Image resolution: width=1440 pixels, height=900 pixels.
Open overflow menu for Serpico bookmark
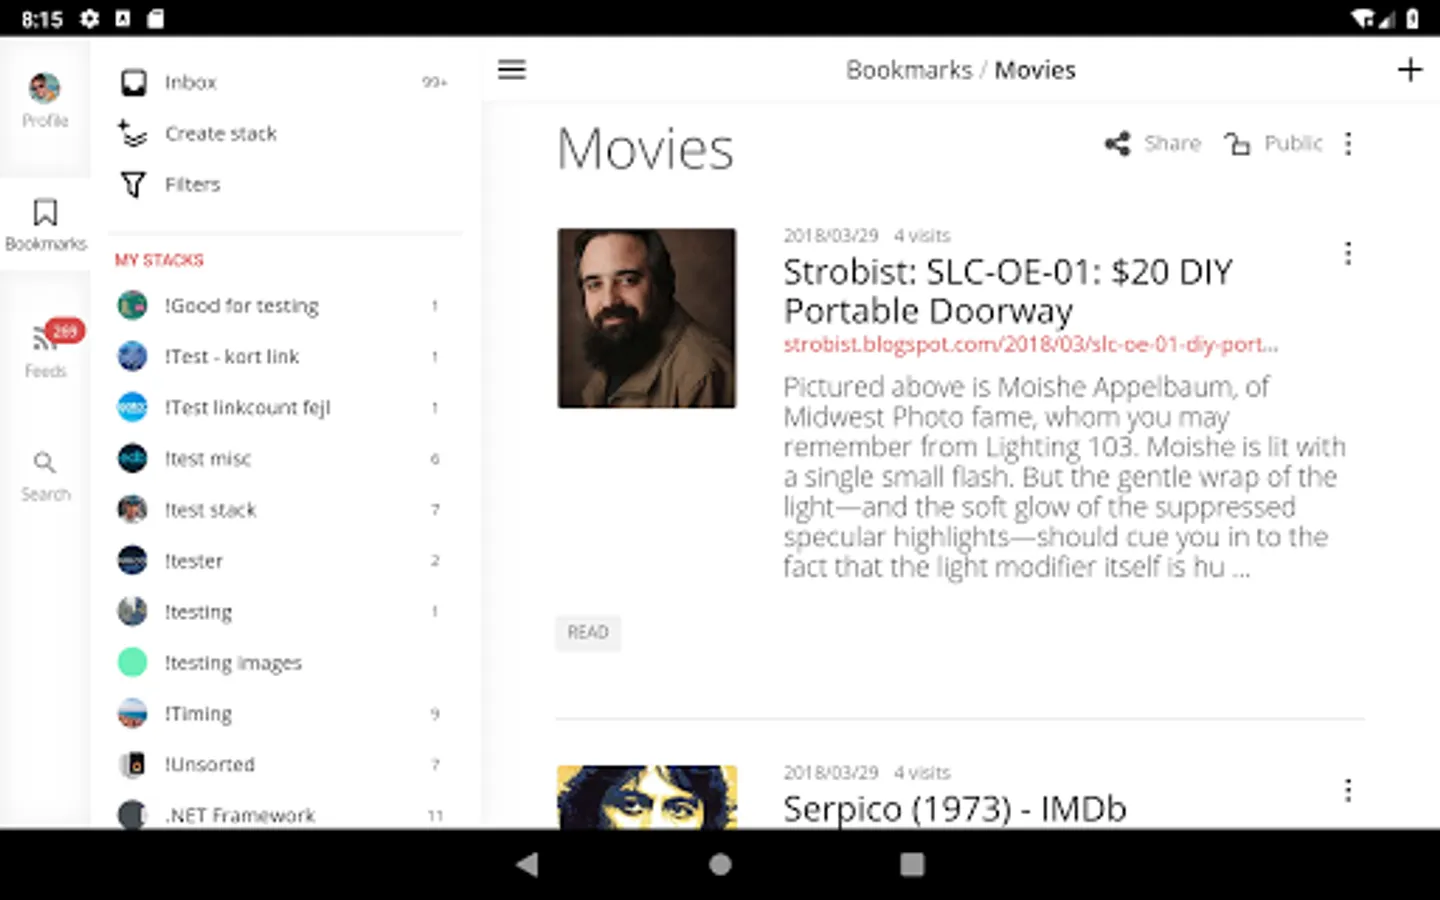pos(1348,791)
